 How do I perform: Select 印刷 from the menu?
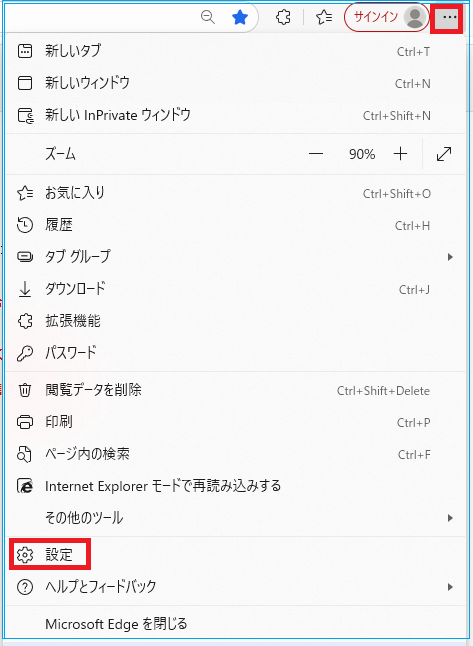[x=236, y=422]
